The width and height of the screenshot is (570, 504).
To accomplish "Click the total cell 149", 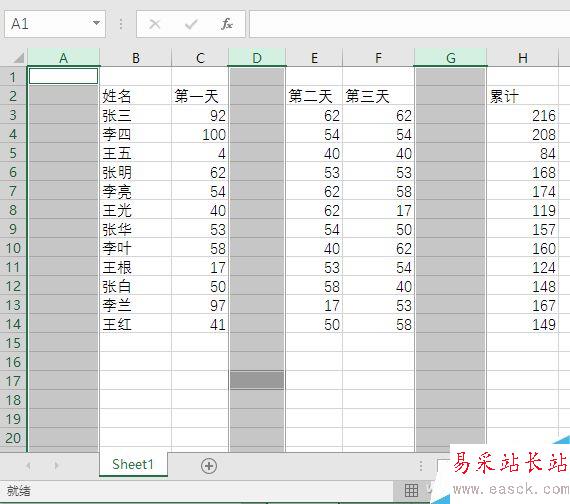I will pos(522,324).
